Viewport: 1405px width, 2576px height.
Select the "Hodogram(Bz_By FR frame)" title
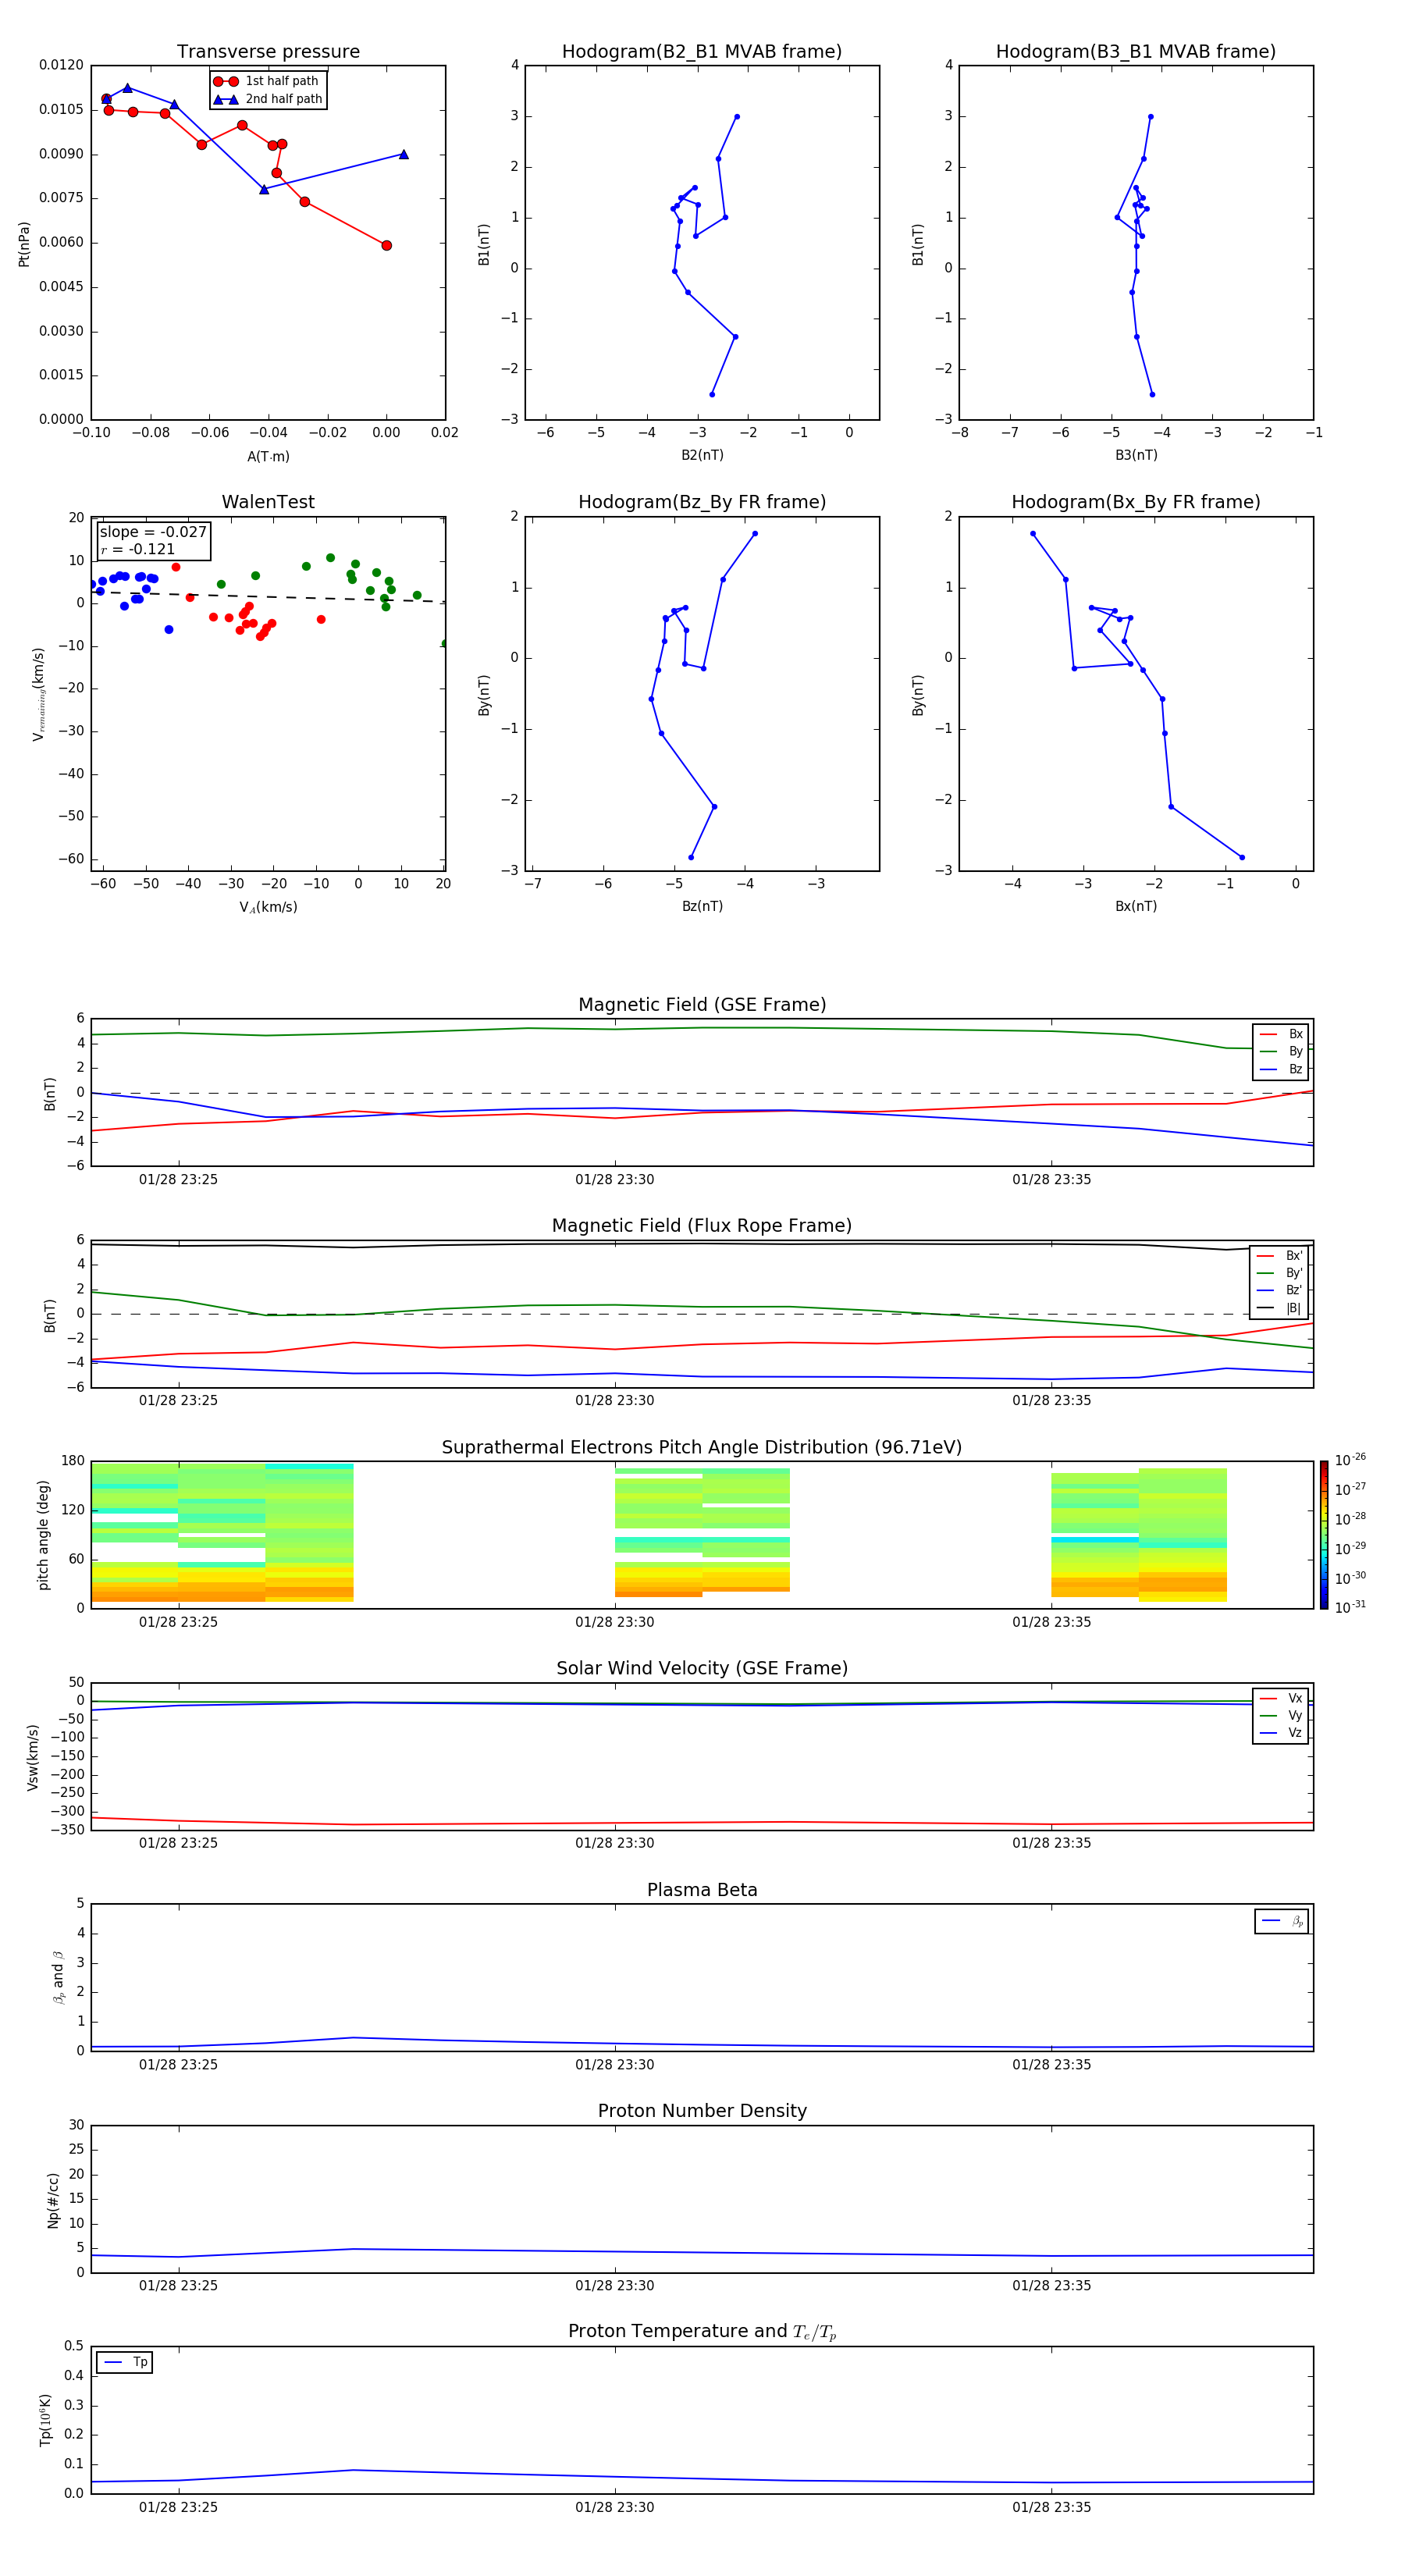(702, 502)
